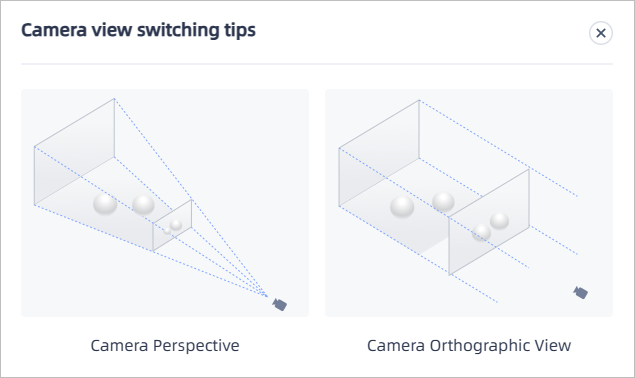
Task: Click the back wall of perspective frustum
Action: click(74, 152)
